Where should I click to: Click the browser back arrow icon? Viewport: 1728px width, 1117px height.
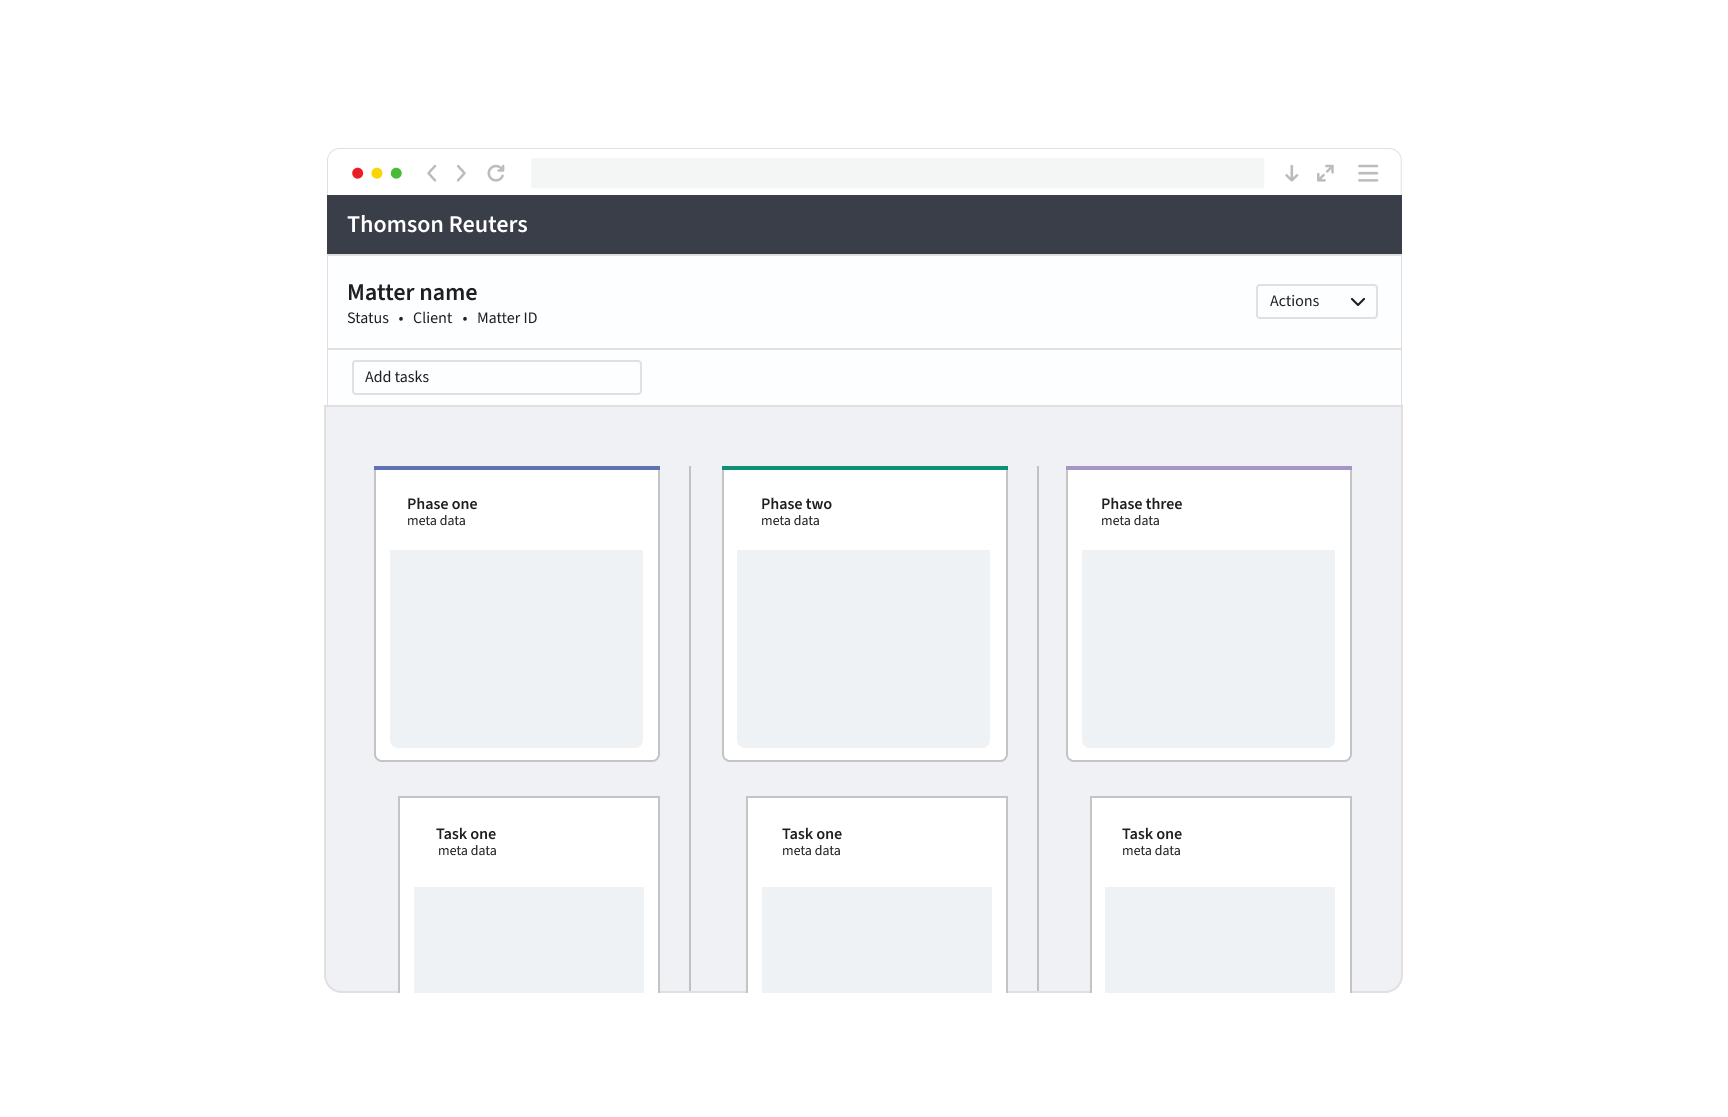click(x=432, y=173)
